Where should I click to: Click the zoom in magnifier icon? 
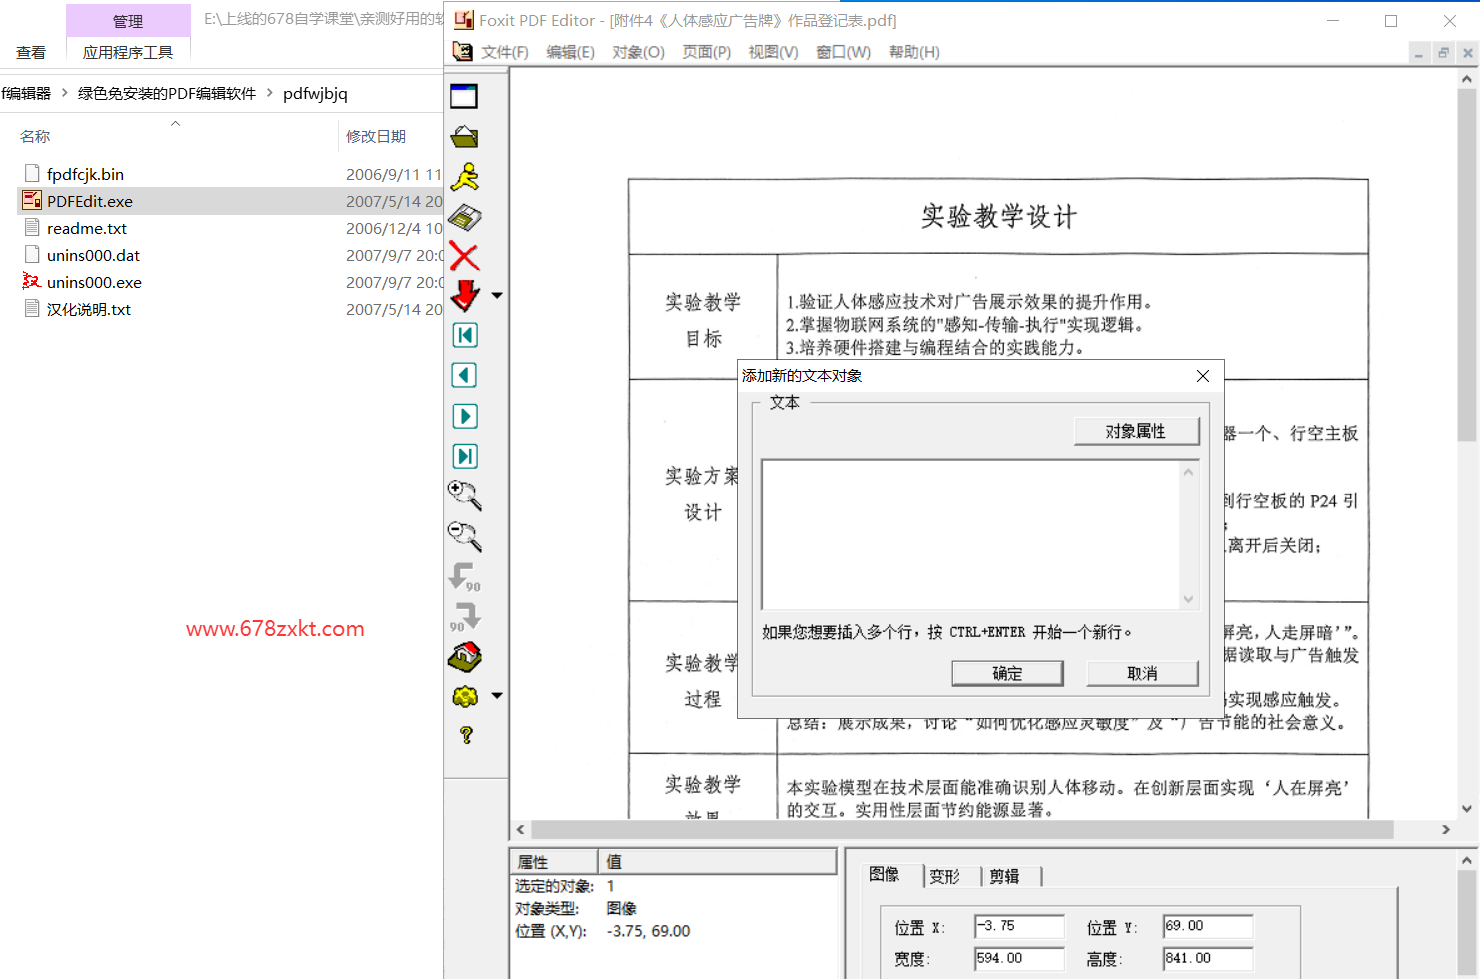point(464,495)
